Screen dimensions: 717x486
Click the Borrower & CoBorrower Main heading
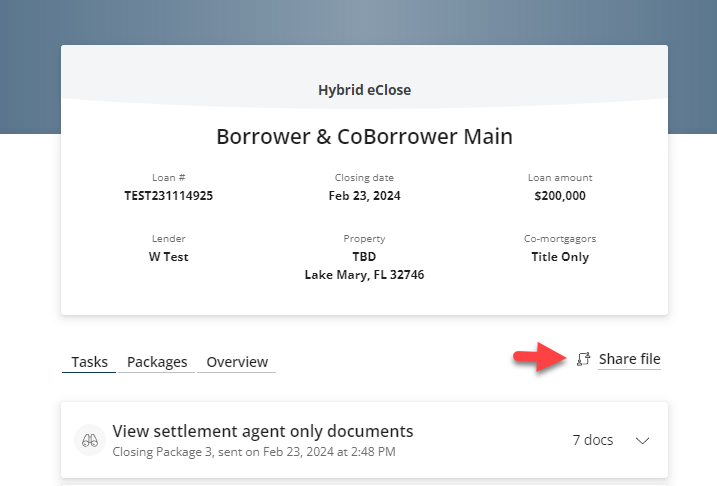tap(364, 136)
